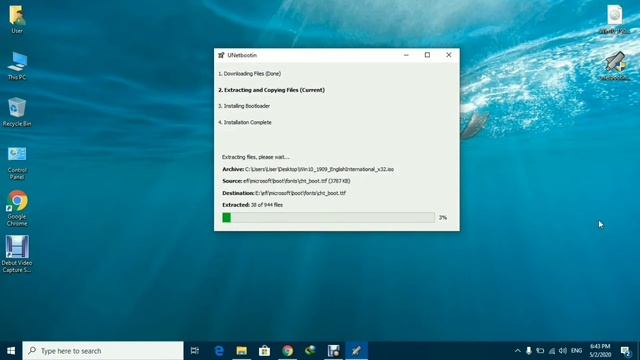The image size is (640, 360).
Task: Click the Extracted files count text
Action: [253, 205]
